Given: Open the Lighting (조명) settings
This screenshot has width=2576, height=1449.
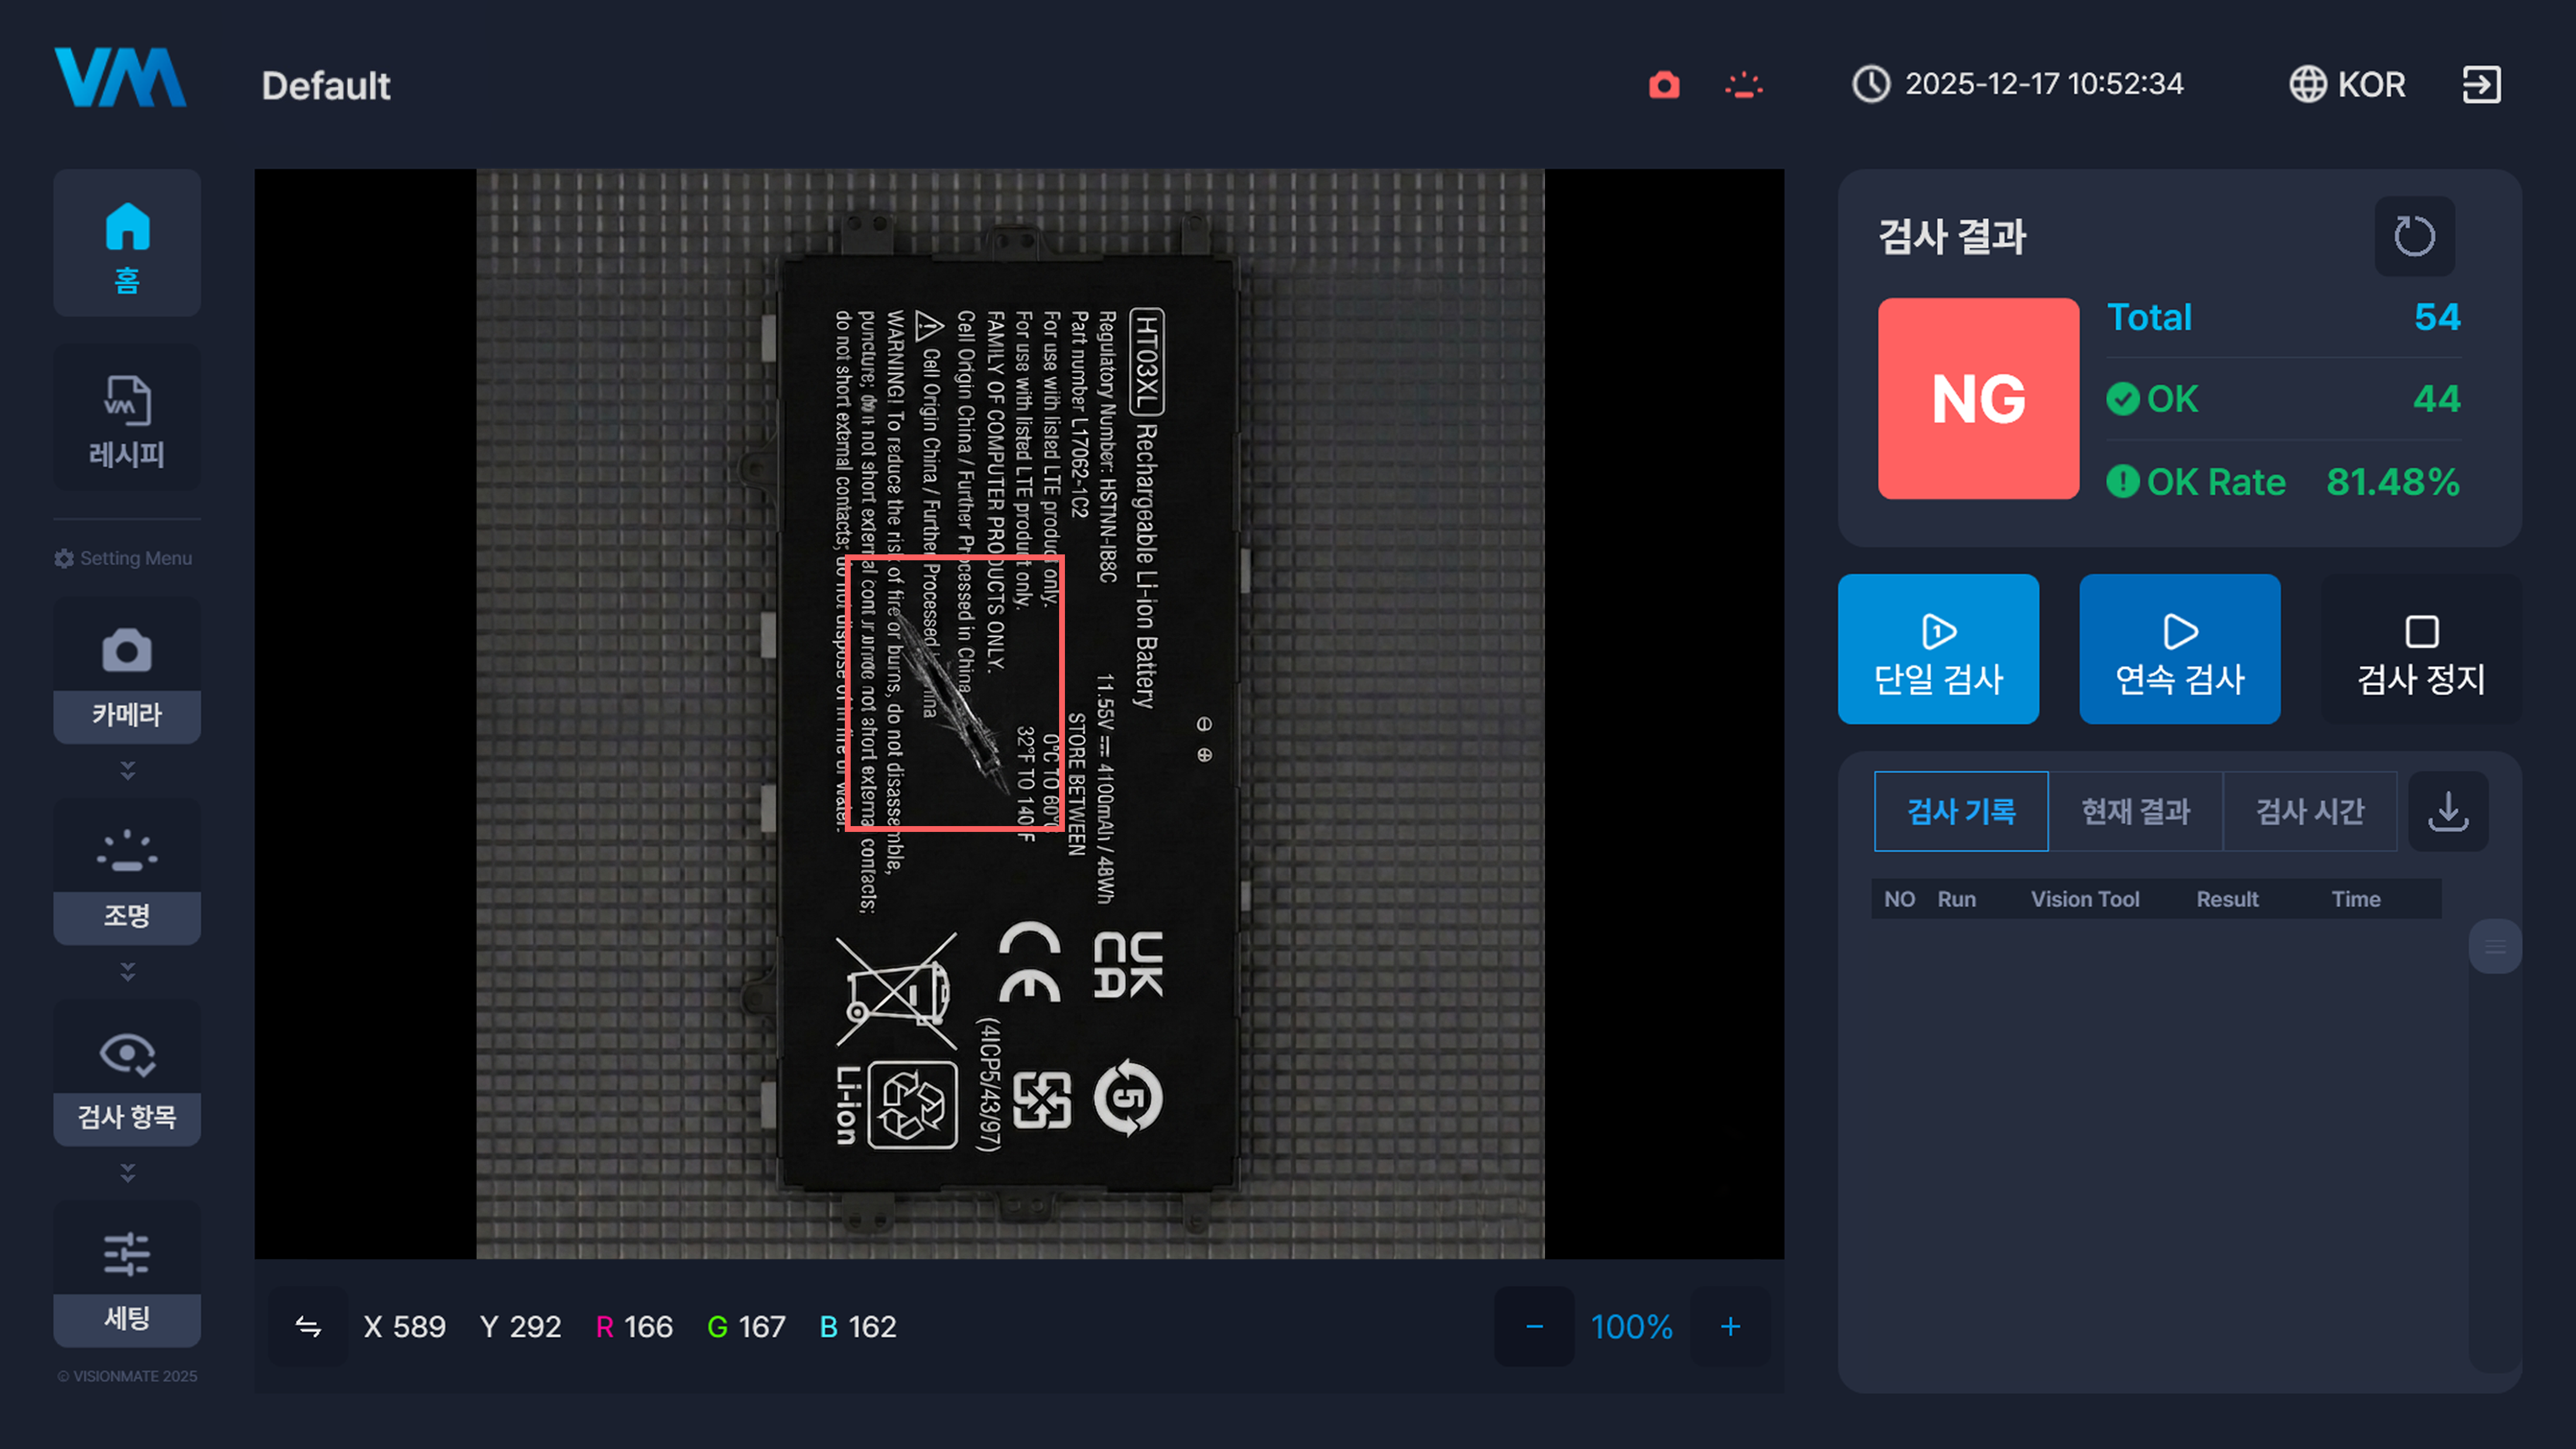Looking at the screenshot, I should [x=127, y=871].
